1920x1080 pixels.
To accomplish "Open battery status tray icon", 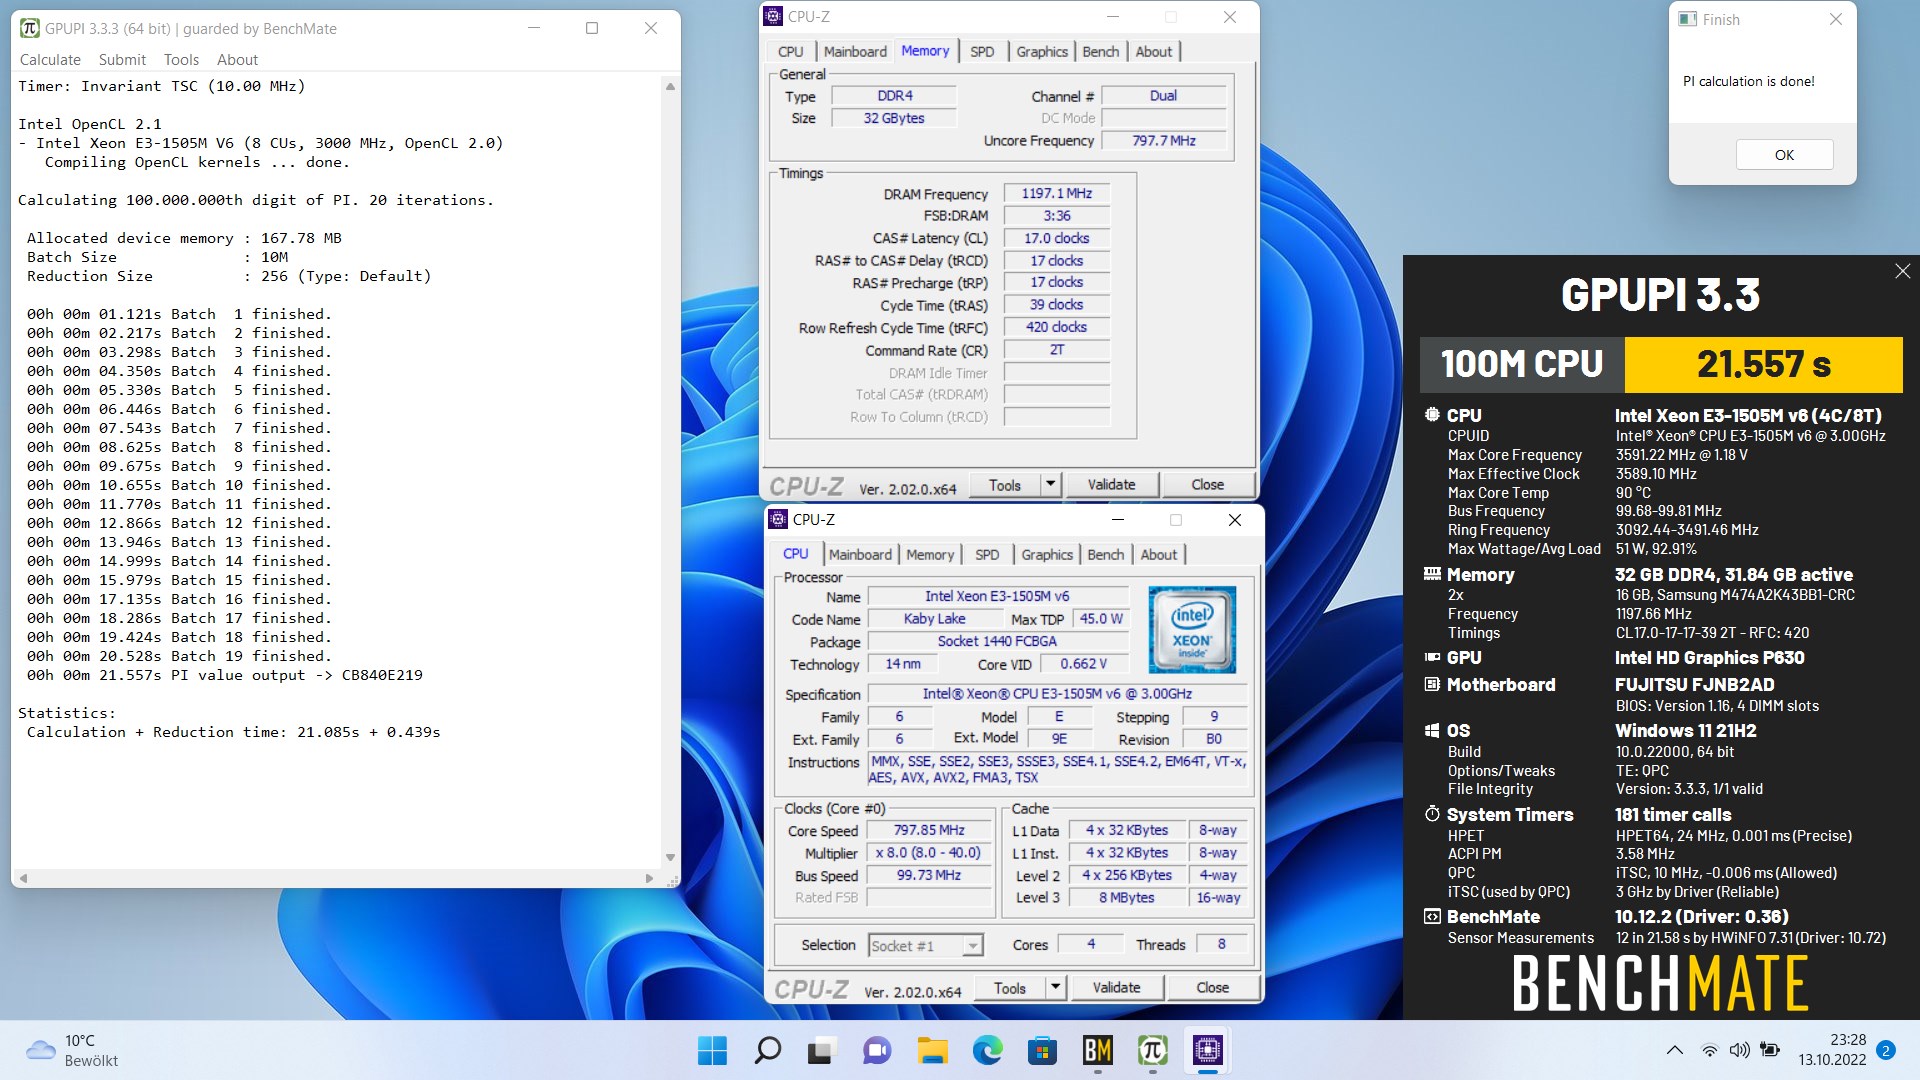I will coord(1770,1050).
